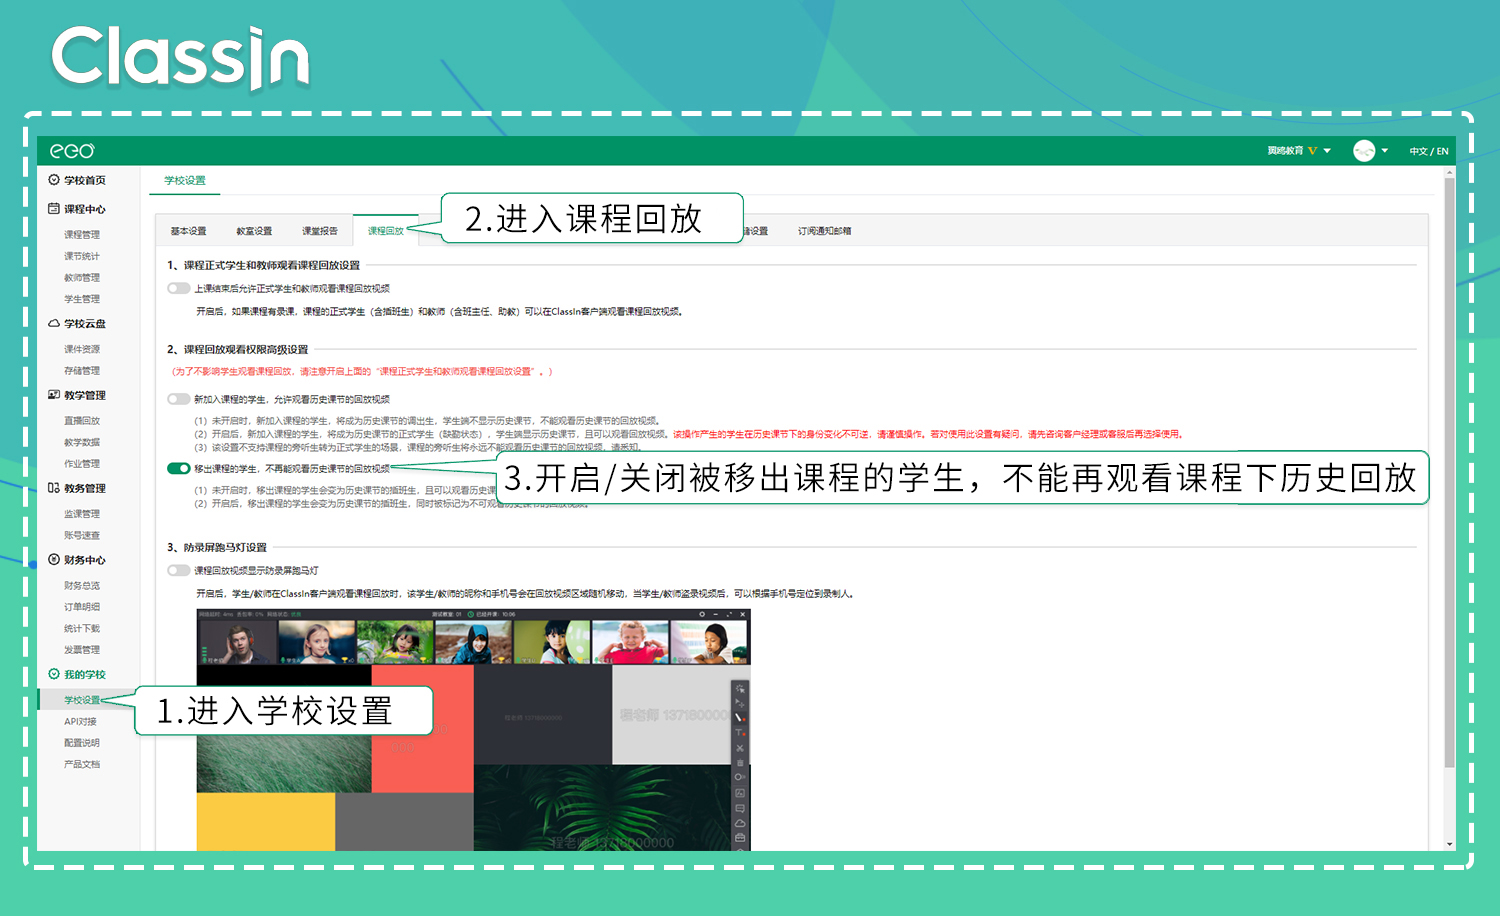The height and width of the screenshot is (916, 1500).
Task: Open the 学校云盘 sidebar section
Action: pyautogui.click(x=77, y=324)
